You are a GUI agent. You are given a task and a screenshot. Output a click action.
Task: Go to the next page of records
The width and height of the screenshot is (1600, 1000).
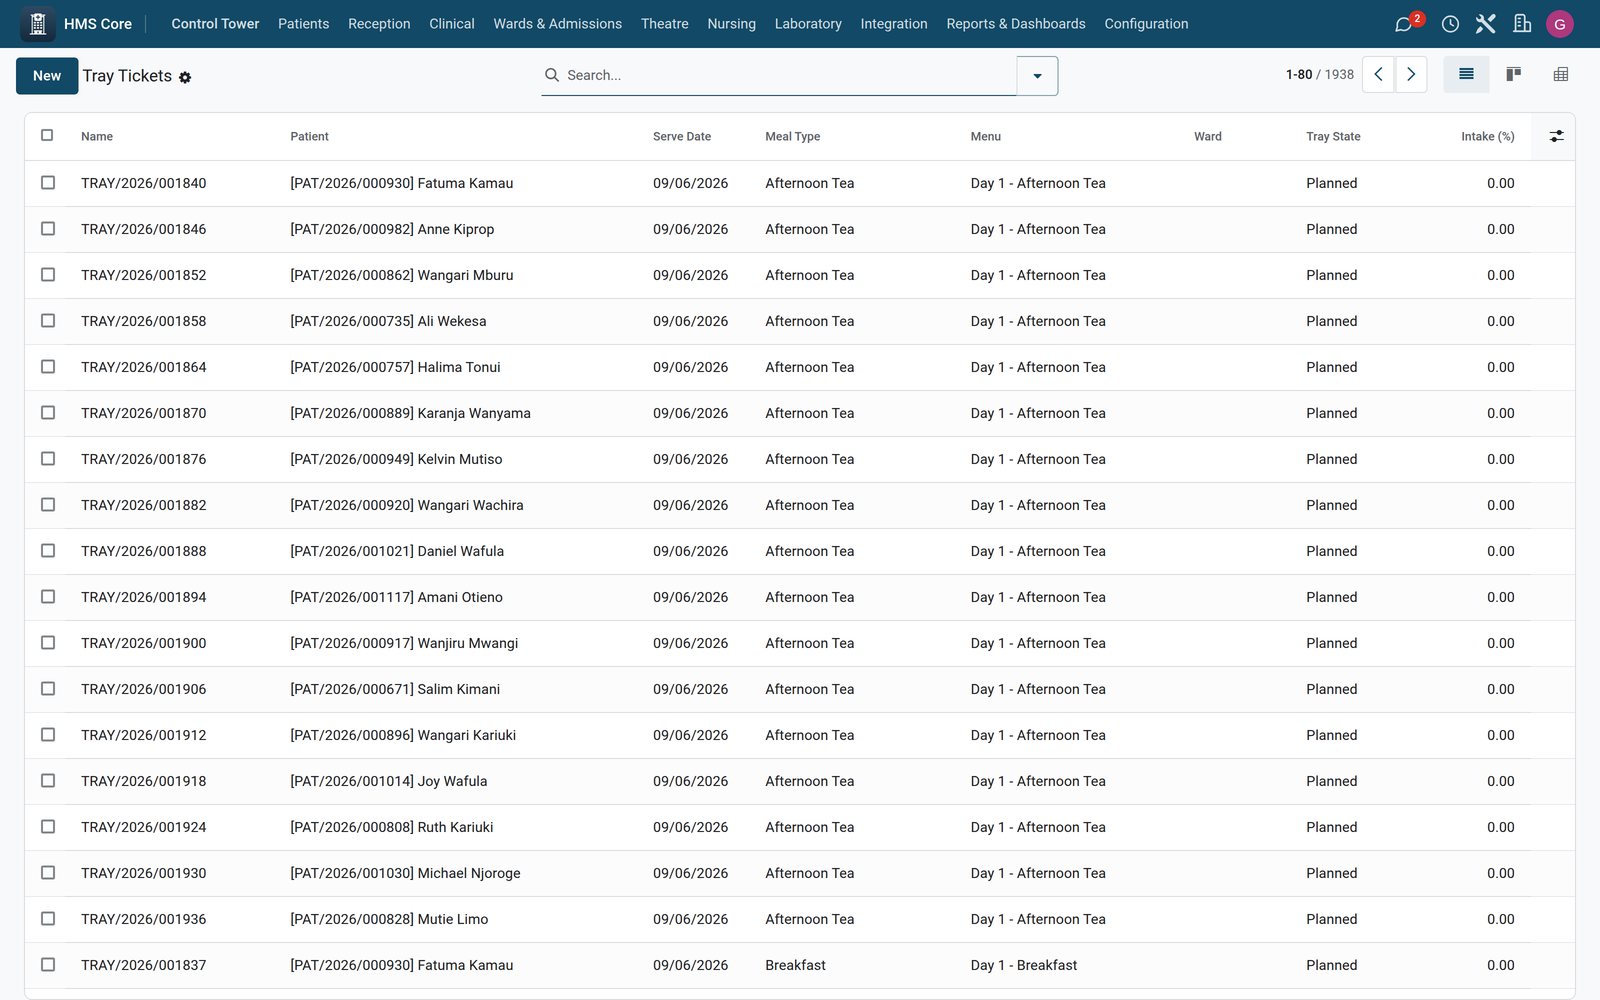(x=1411, y=75)
